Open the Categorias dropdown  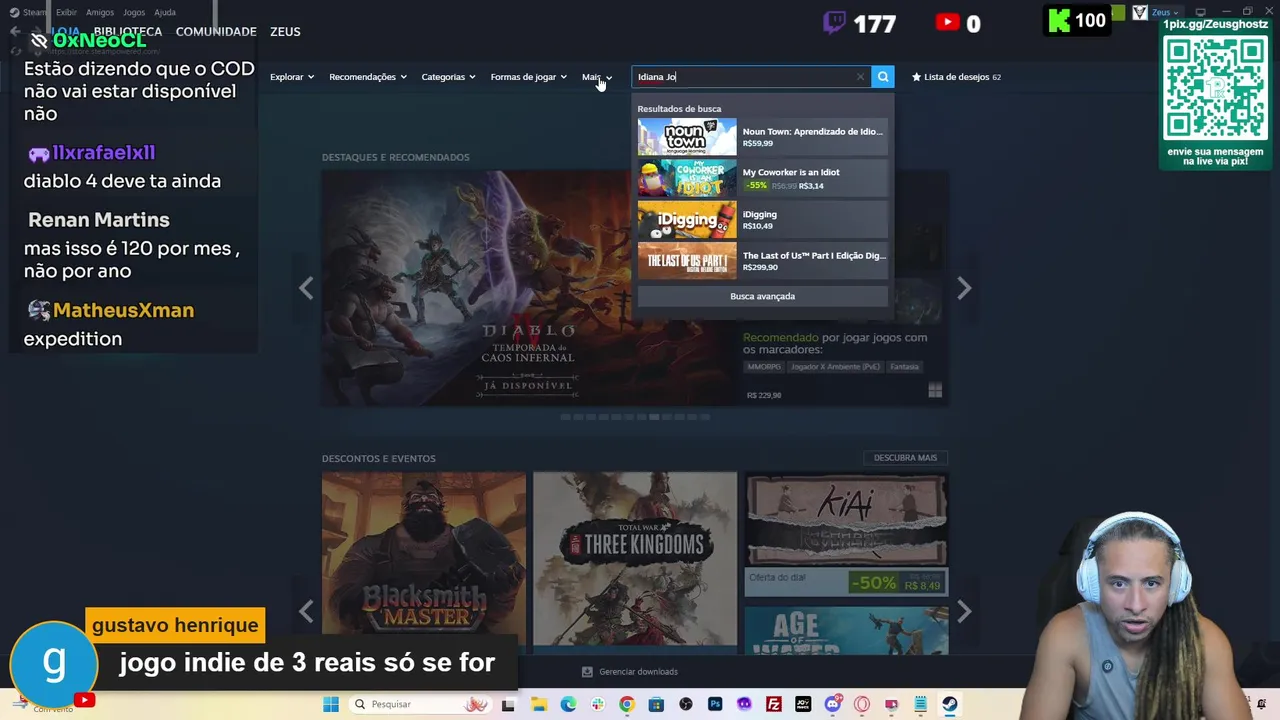coord(449,77)
